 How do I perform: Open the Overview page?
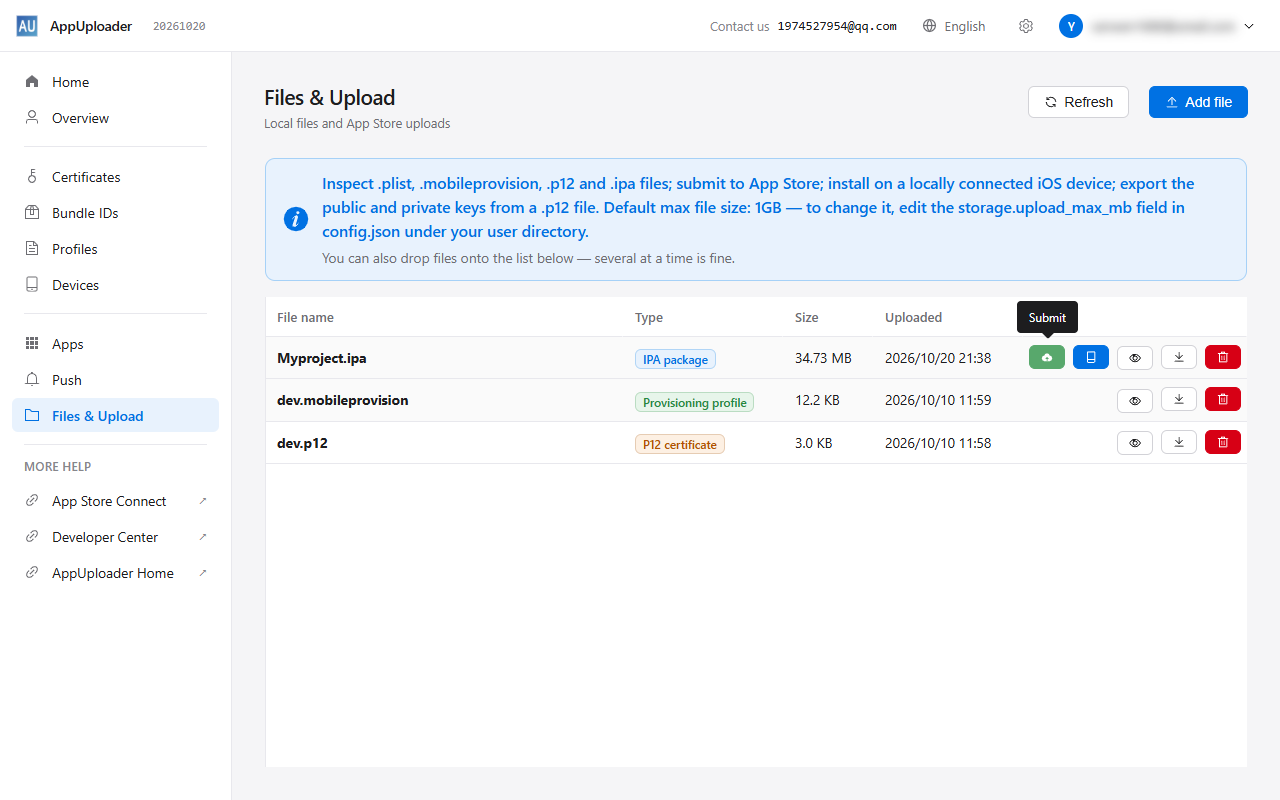coord(115,118)
